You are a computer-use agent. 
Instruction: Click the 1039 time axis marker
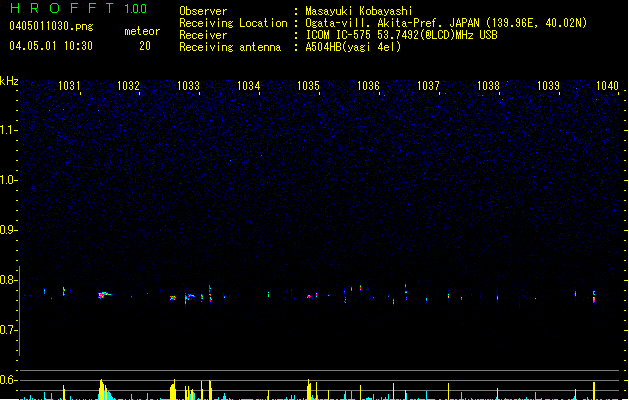[548, 85]
